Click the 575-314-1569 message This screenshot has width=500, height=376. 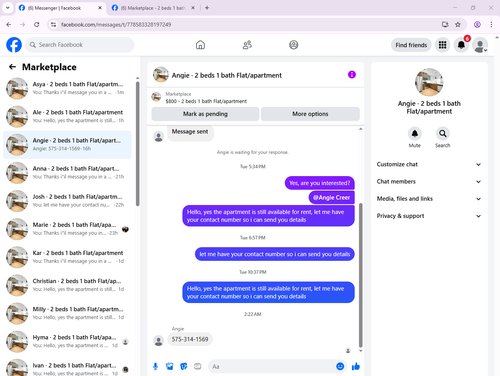[190, 339]
